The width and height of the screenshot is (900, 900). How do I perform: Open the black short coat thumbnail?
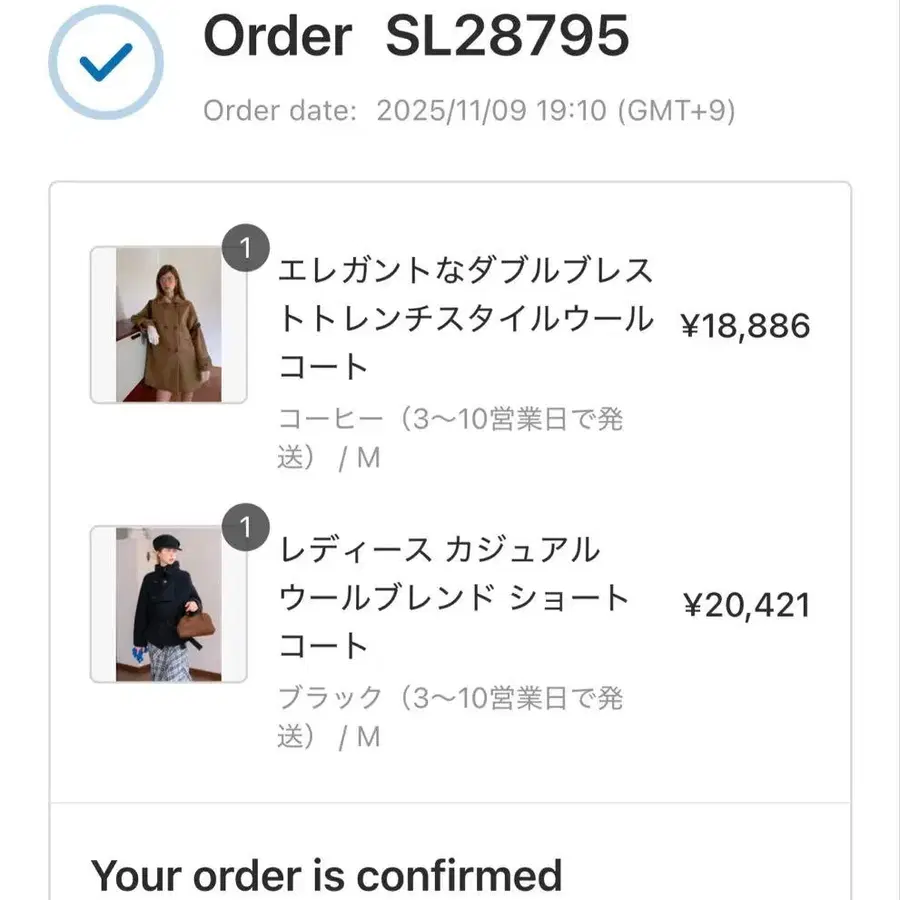168,604
